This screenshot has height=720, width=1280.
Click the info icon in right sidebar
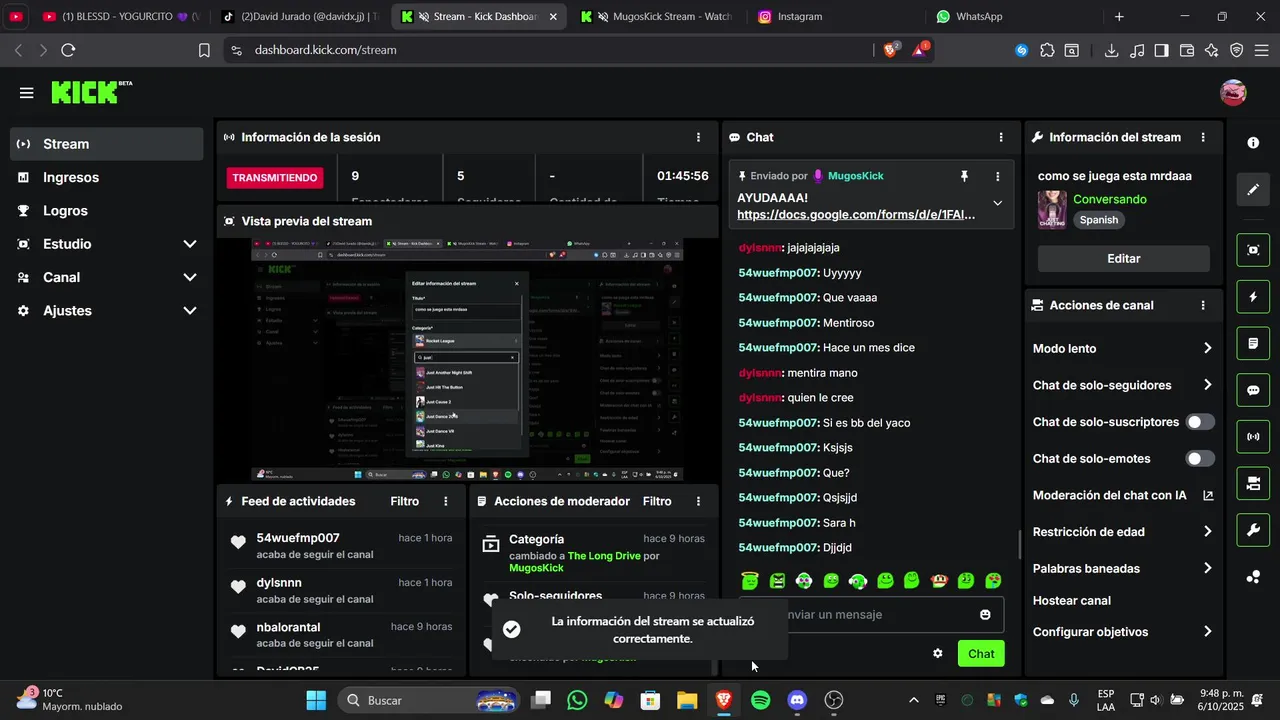pyautogui.click(x=1253, y=143)
